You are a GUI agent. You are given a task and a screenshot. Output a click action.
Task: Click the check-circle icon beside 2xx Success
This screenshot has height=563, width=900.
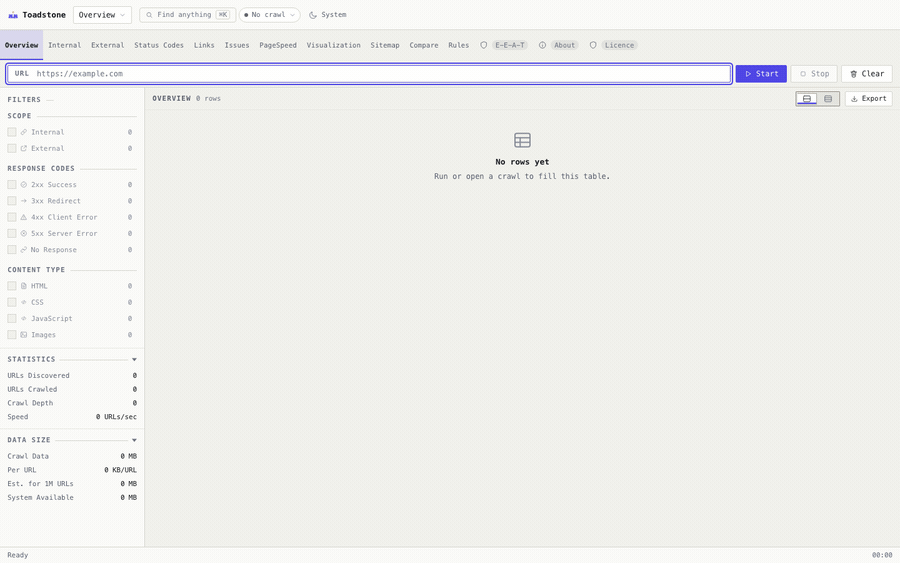click(x=24, y=185)
